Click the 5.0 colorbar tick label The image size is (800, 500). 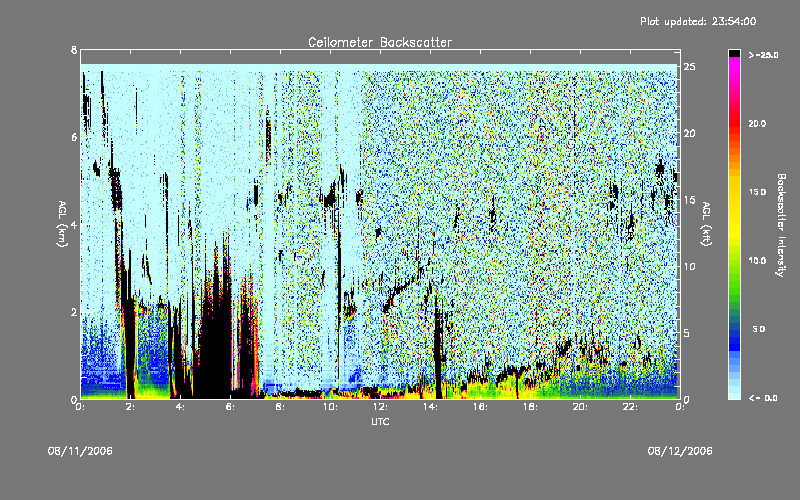[x=759, y=329]
